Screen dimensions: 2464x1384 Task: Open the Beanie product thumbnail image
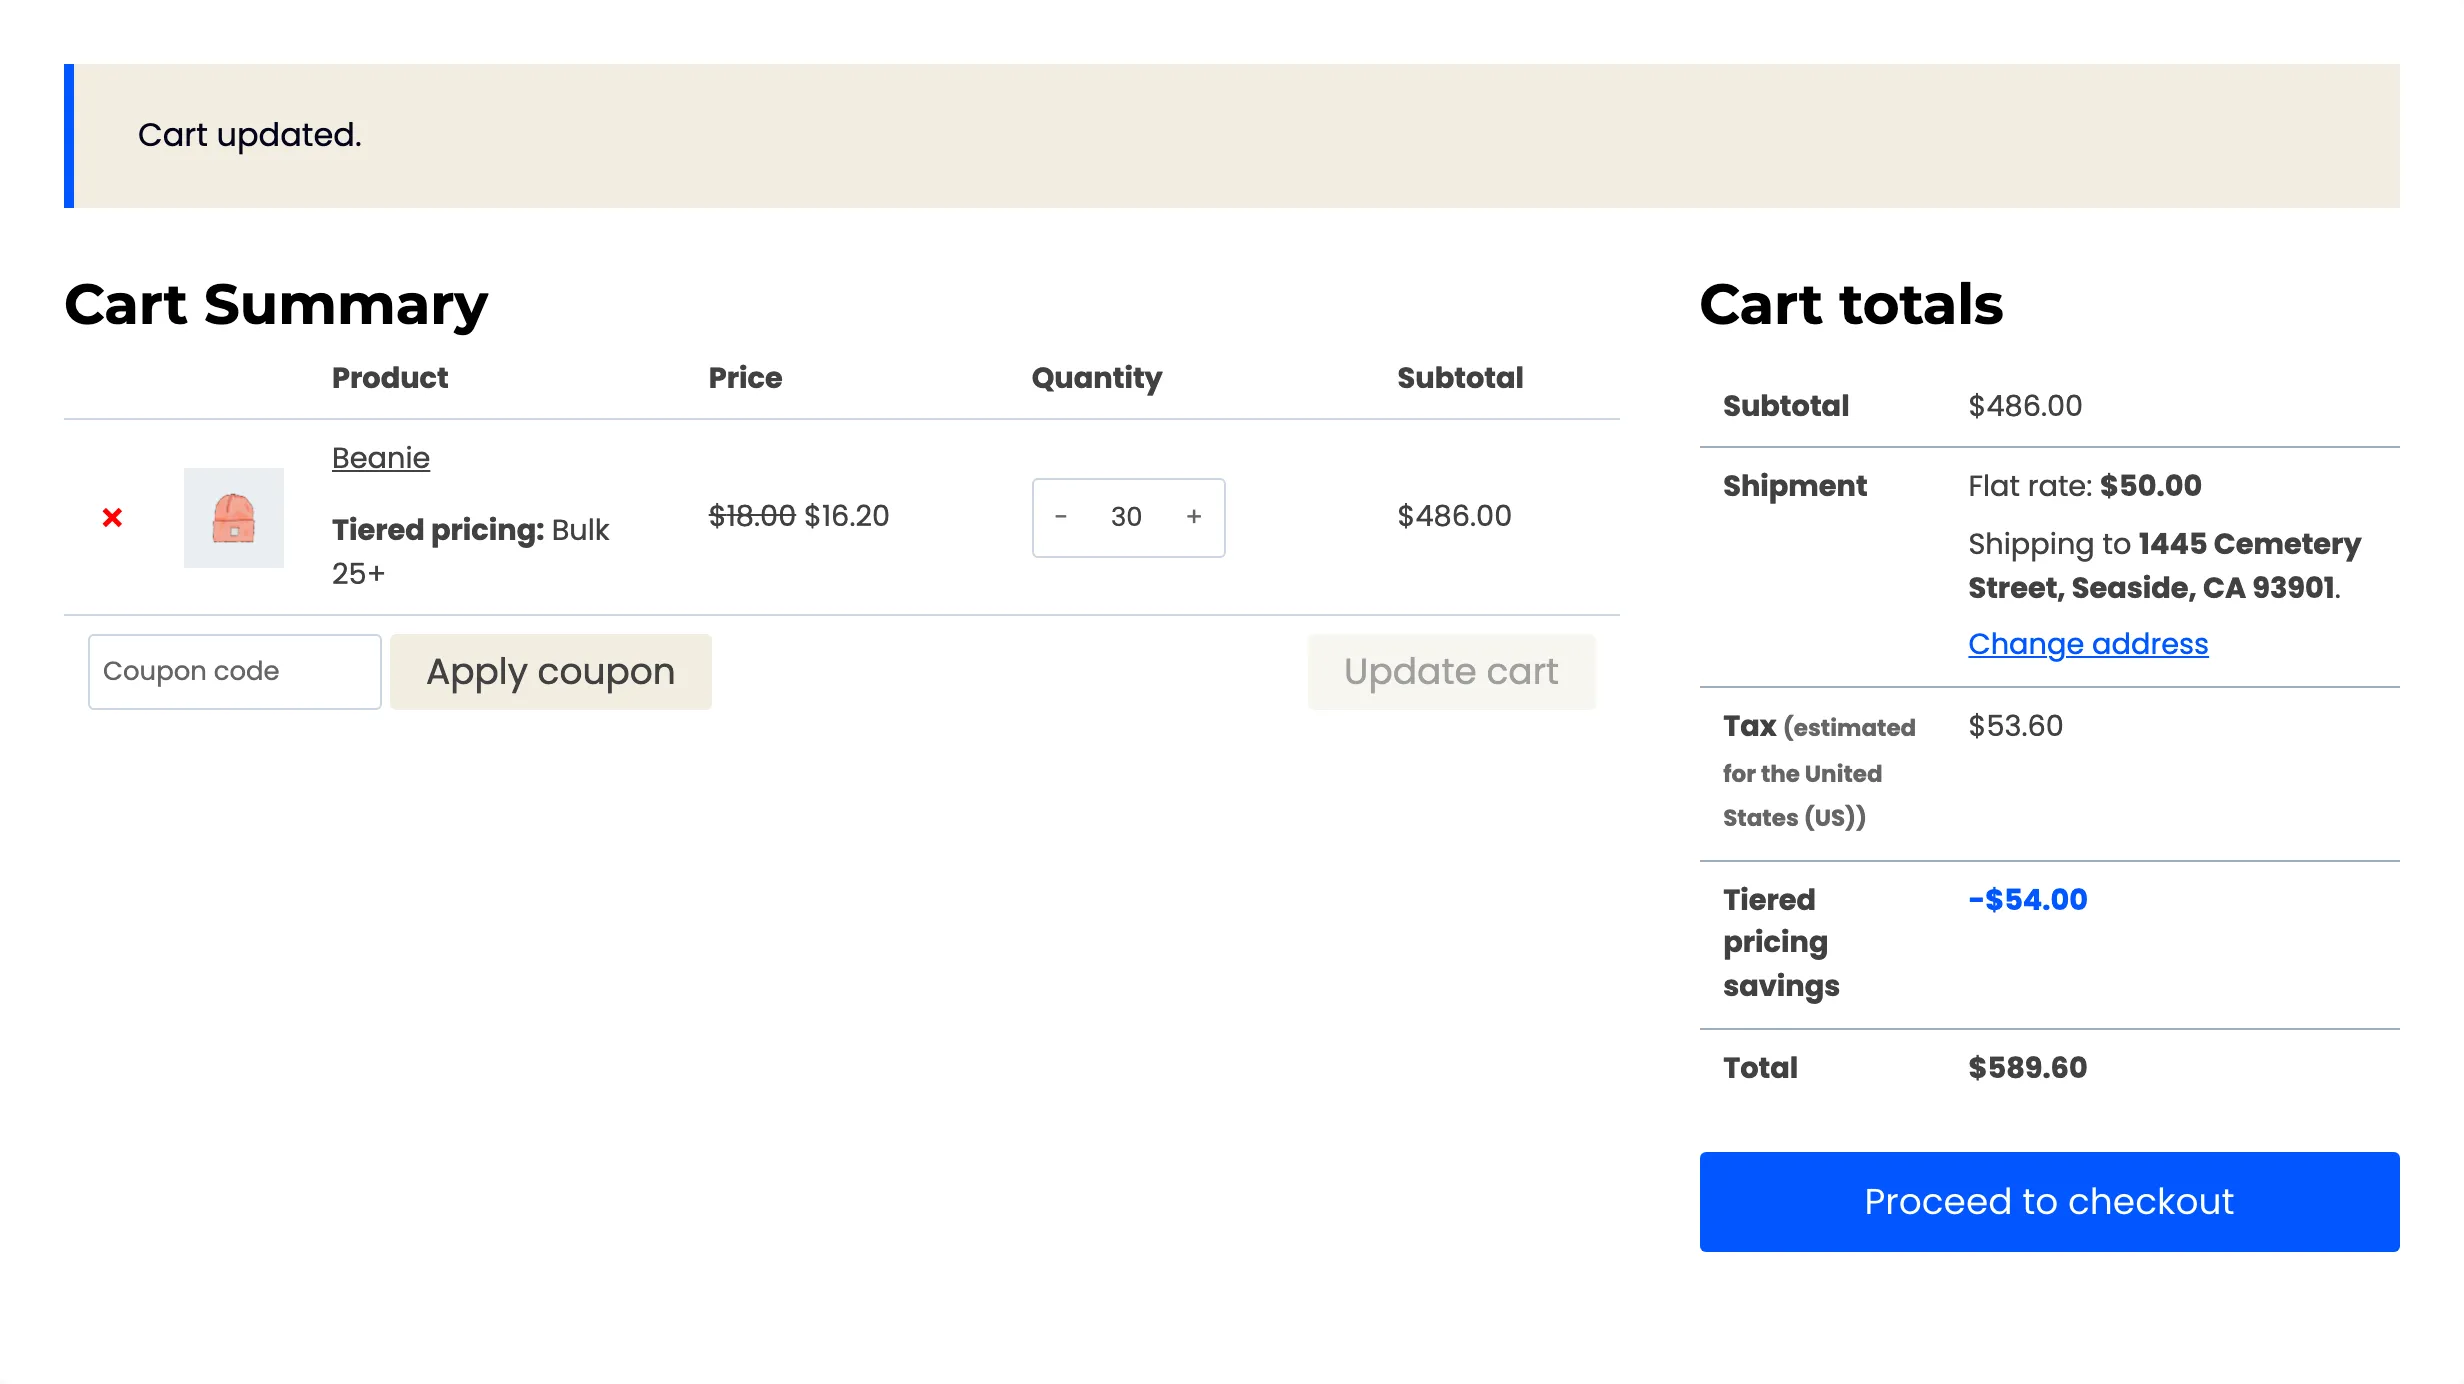click(x=234, y=518)
